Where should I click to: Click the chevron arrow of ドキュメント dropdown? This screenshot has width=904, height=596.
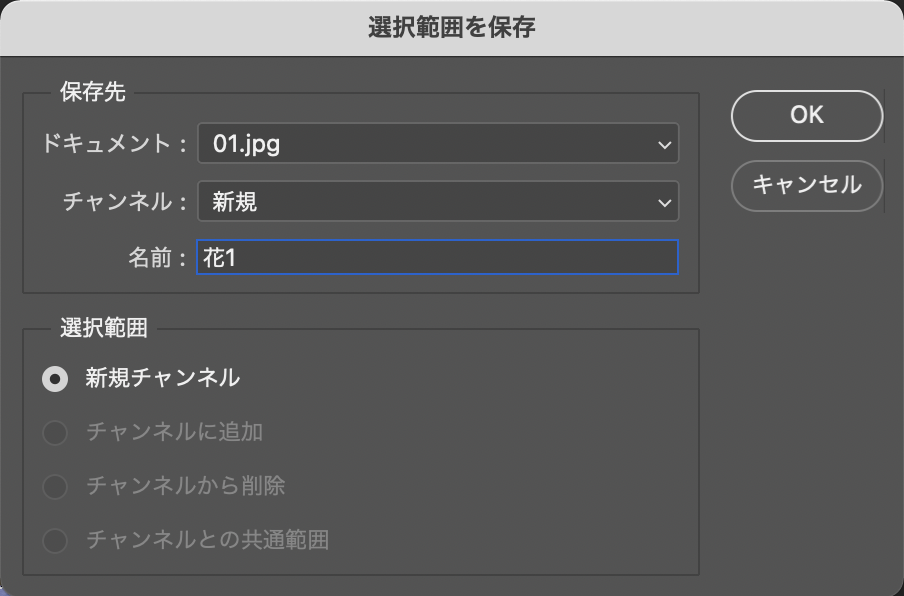tap(664, 145)
